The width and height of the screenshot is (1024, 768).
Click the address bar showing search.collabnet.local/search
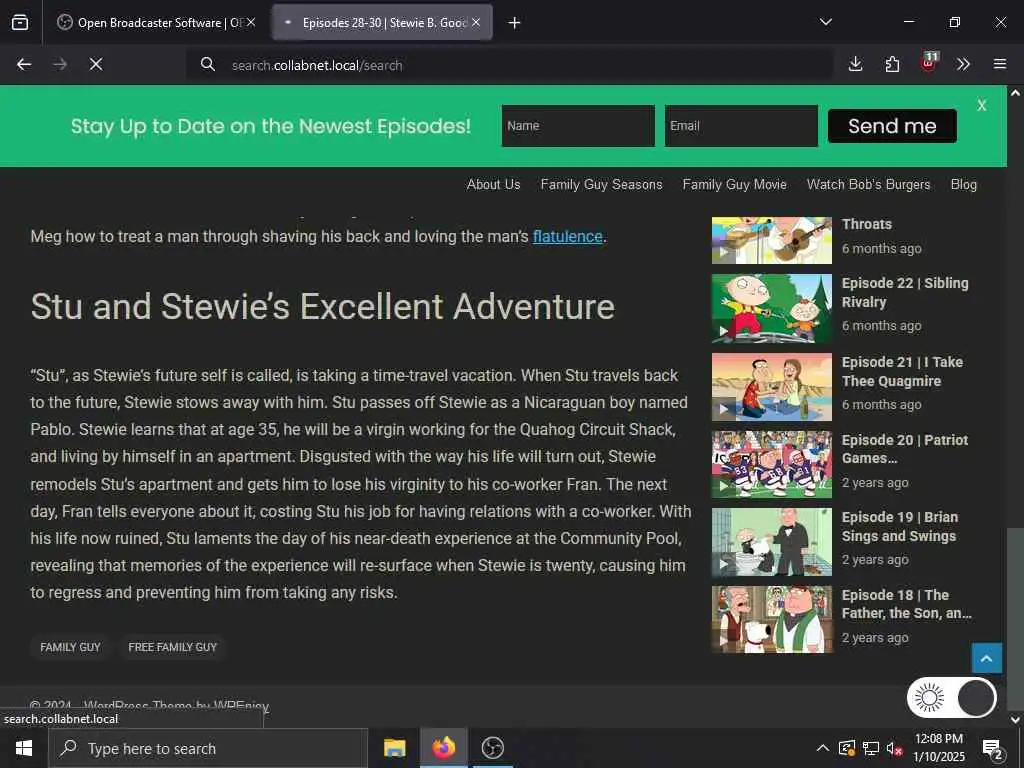coord(509,65)
